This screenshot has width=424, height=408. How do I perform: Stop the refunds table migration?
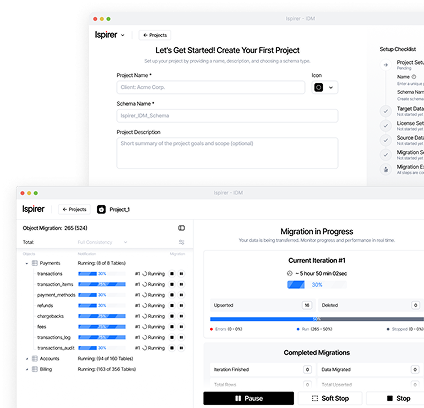point(172,305)
